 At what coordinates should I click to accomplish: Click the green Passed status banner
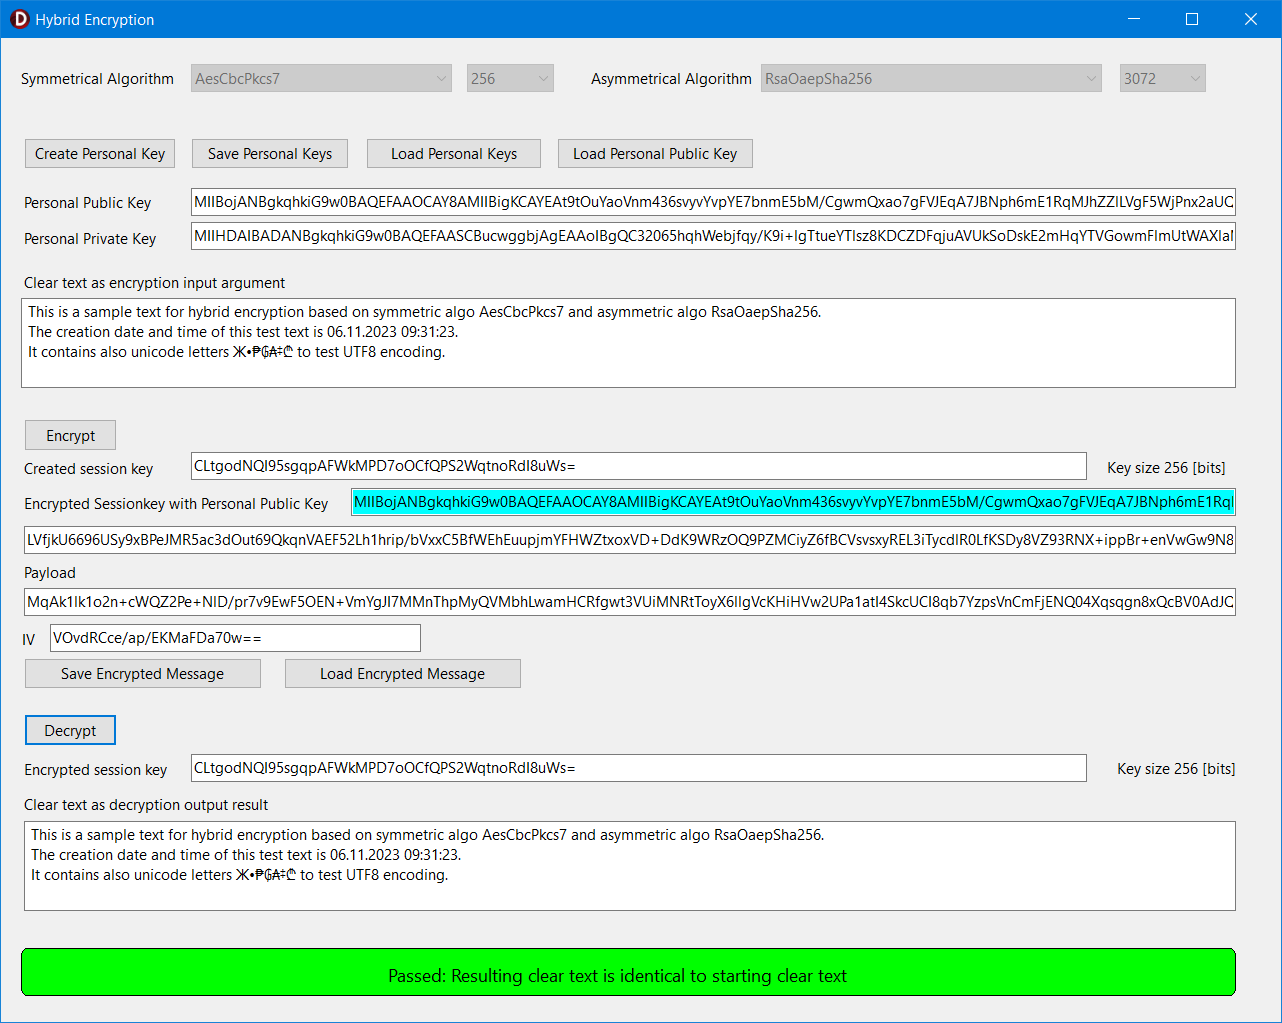pos(630,971)
